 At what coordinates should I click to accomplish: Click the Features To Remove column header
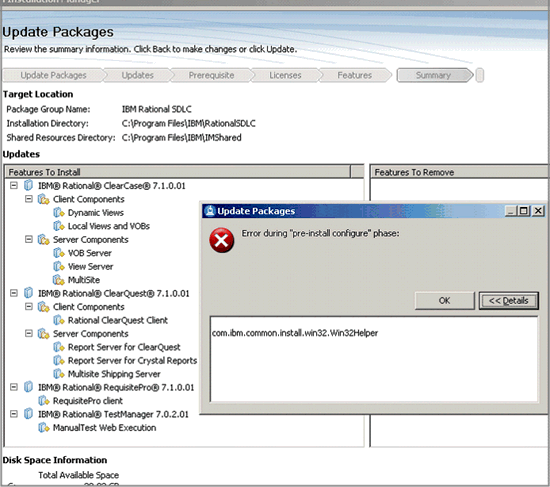(460, 172)
